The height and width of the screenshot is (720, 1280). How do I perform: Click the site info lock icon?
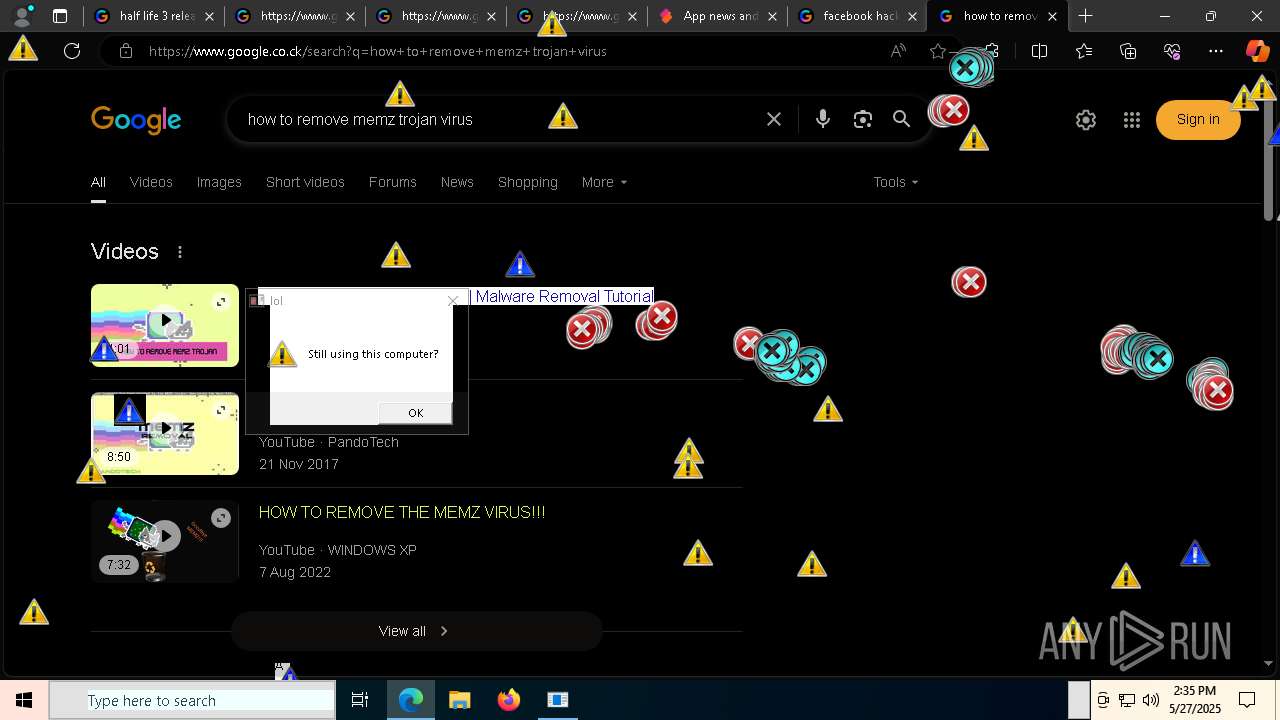(x=126, y=51)
